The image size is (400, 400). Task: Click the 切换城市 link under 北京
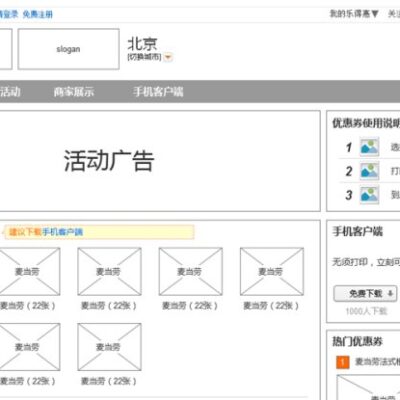144,57
